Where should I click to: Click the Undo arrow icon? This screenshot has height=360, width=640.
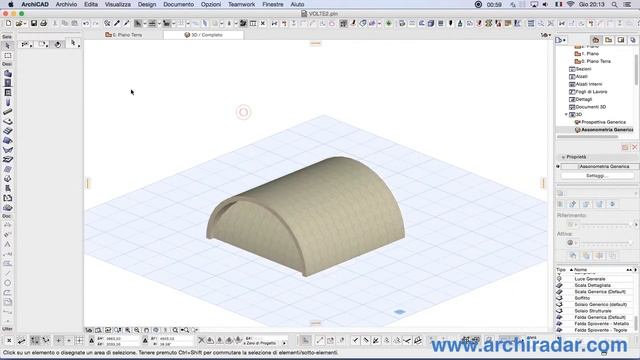tap(86, 24)
